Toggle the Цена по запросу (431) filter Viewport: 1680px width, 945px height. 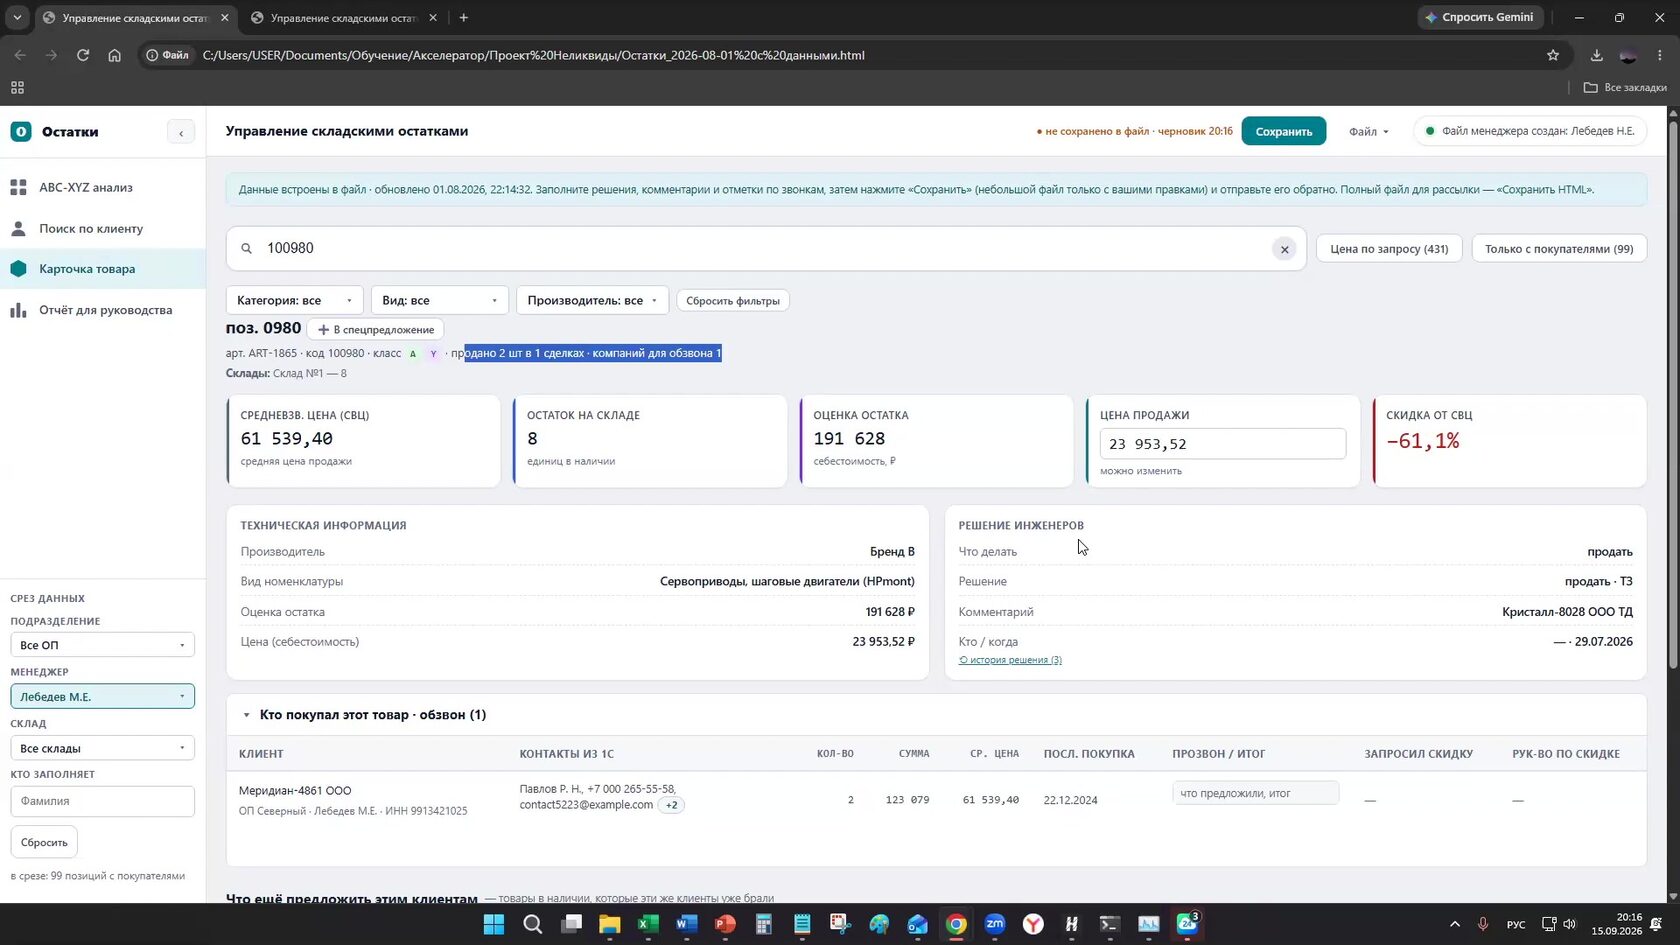[1389, 249]
